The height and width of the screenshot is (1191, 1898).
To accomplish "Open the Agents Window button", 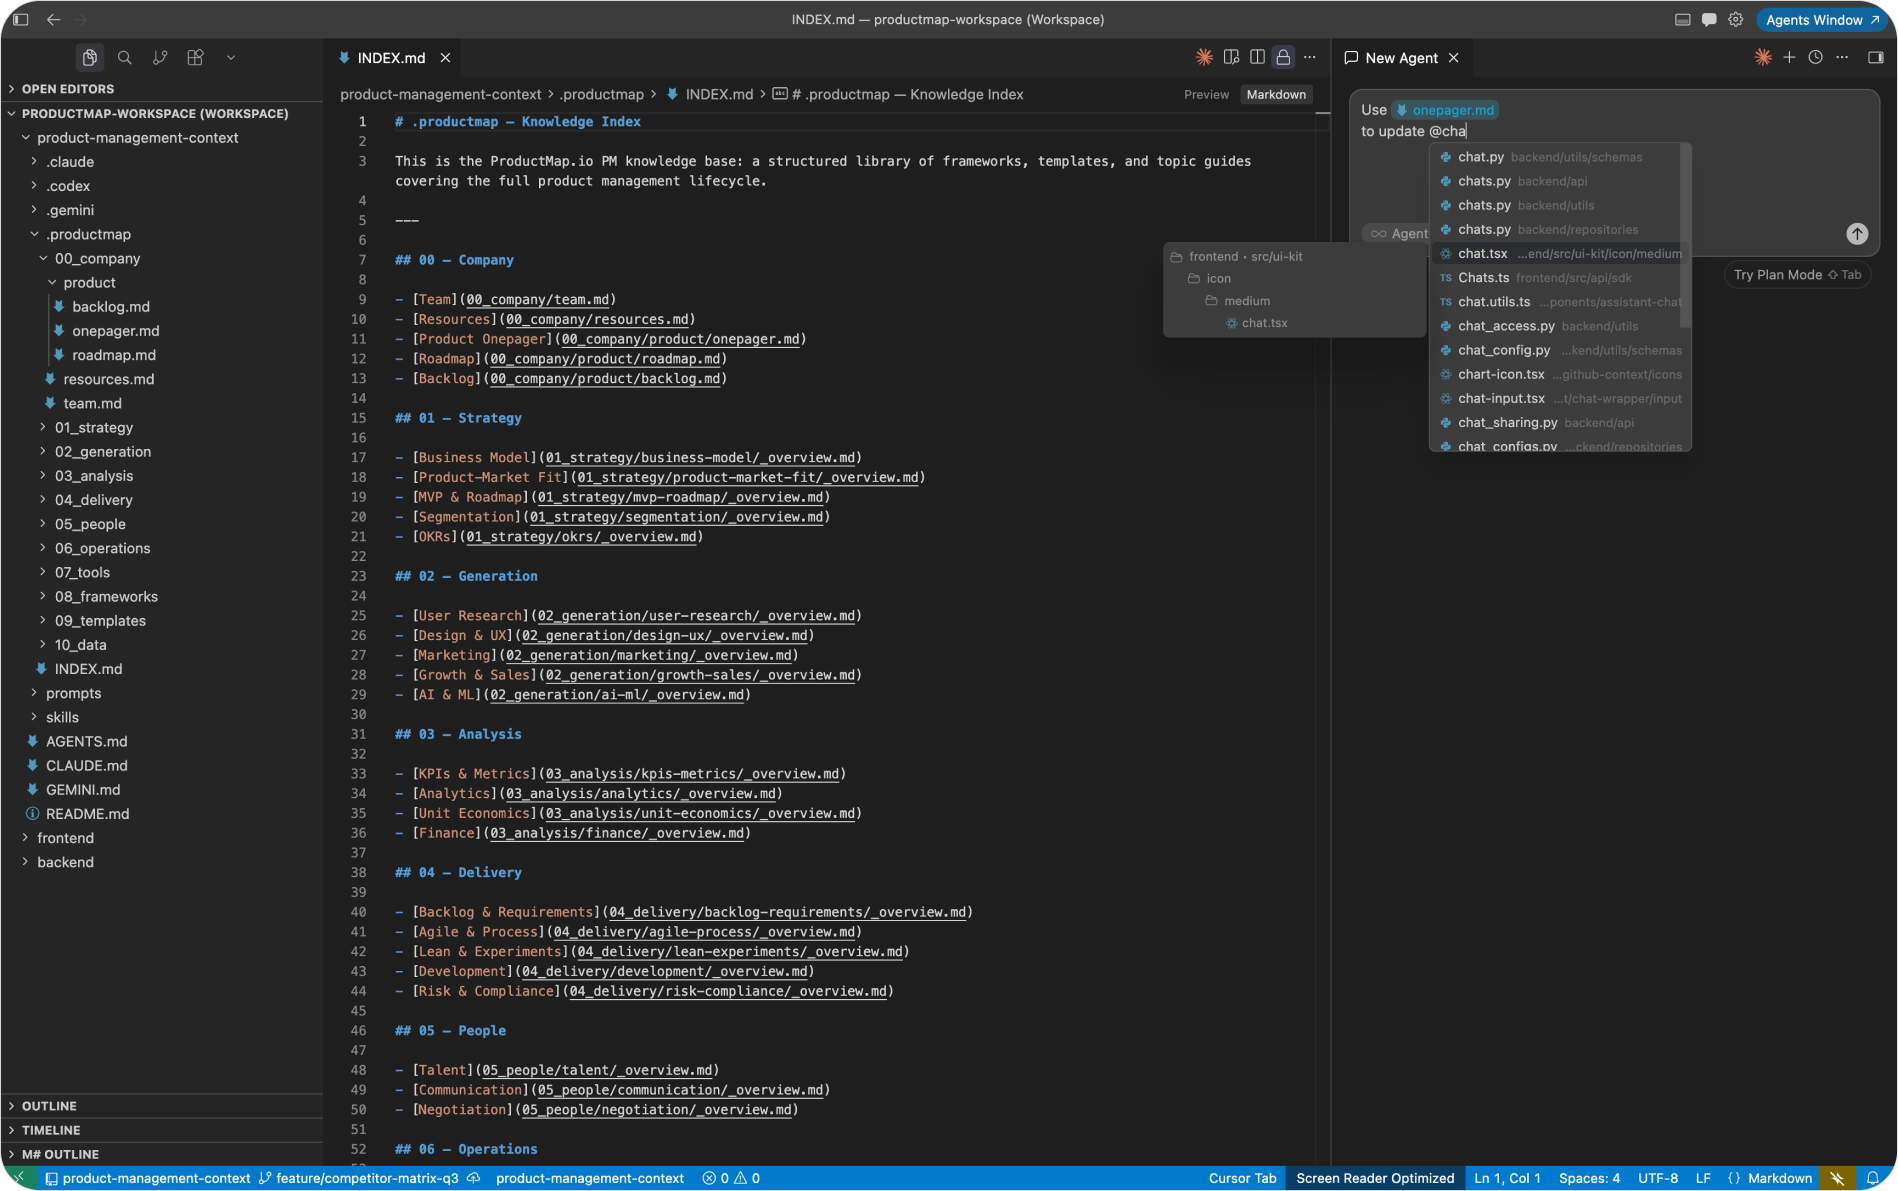I will (x=1822, y=19).
